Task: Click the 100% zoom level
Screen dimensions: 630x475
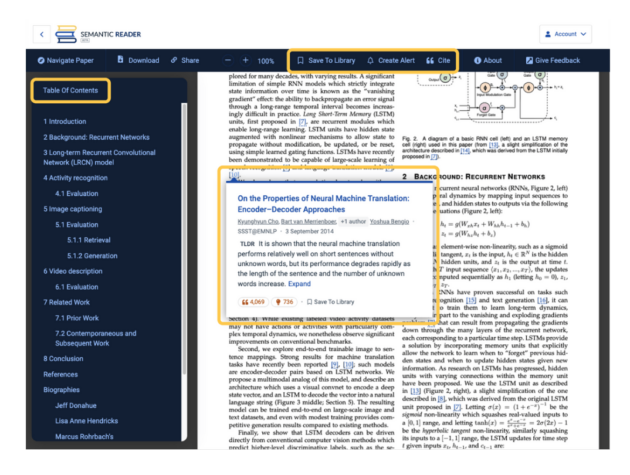Action: point(266,61)
